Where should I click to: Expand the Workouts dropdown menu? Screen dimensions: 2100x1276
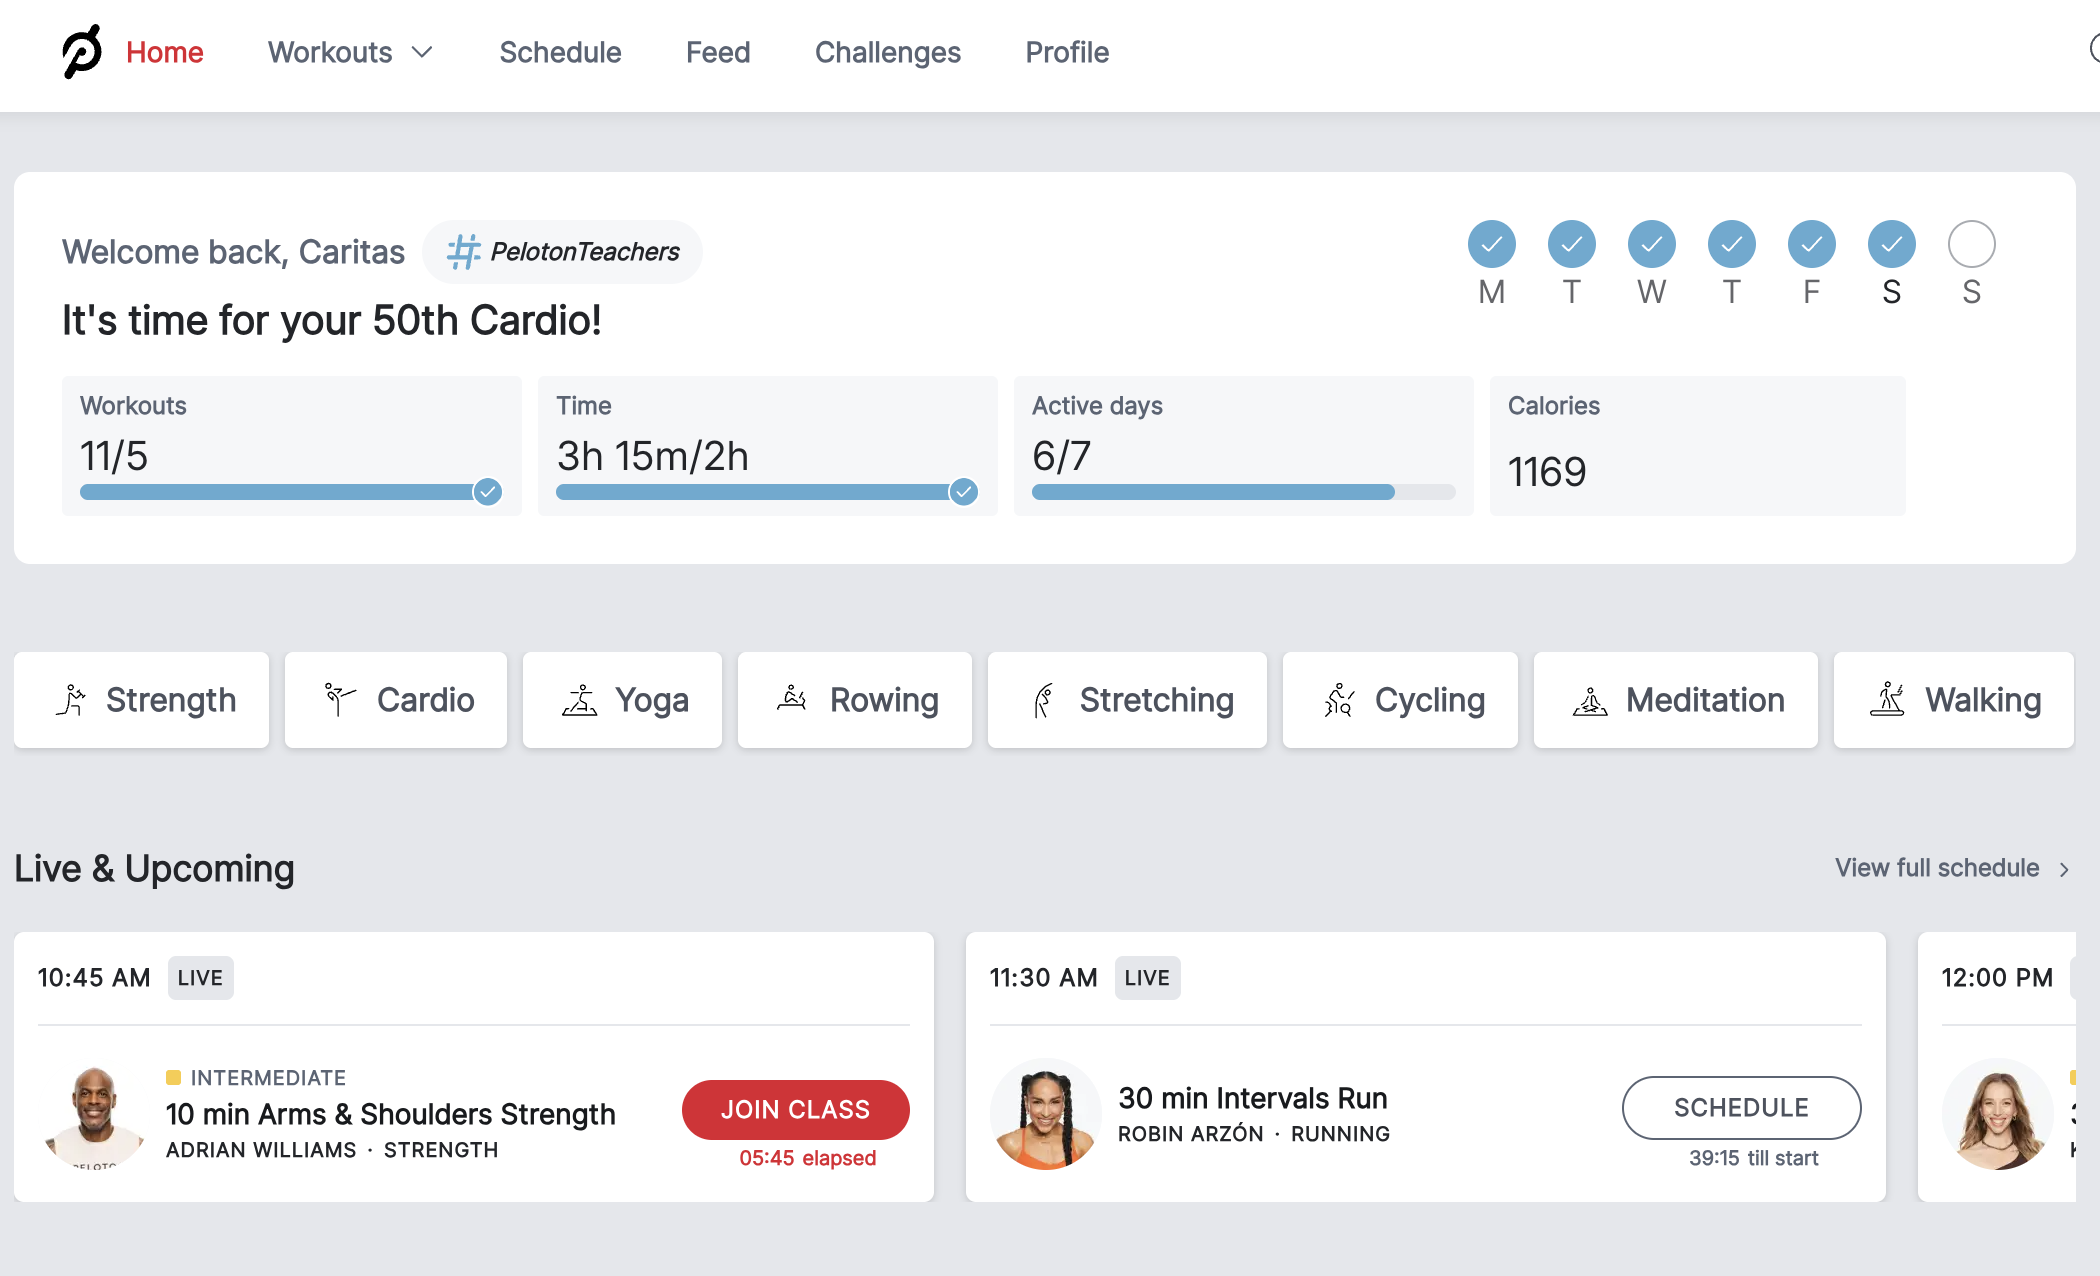[x=350, y=52]
